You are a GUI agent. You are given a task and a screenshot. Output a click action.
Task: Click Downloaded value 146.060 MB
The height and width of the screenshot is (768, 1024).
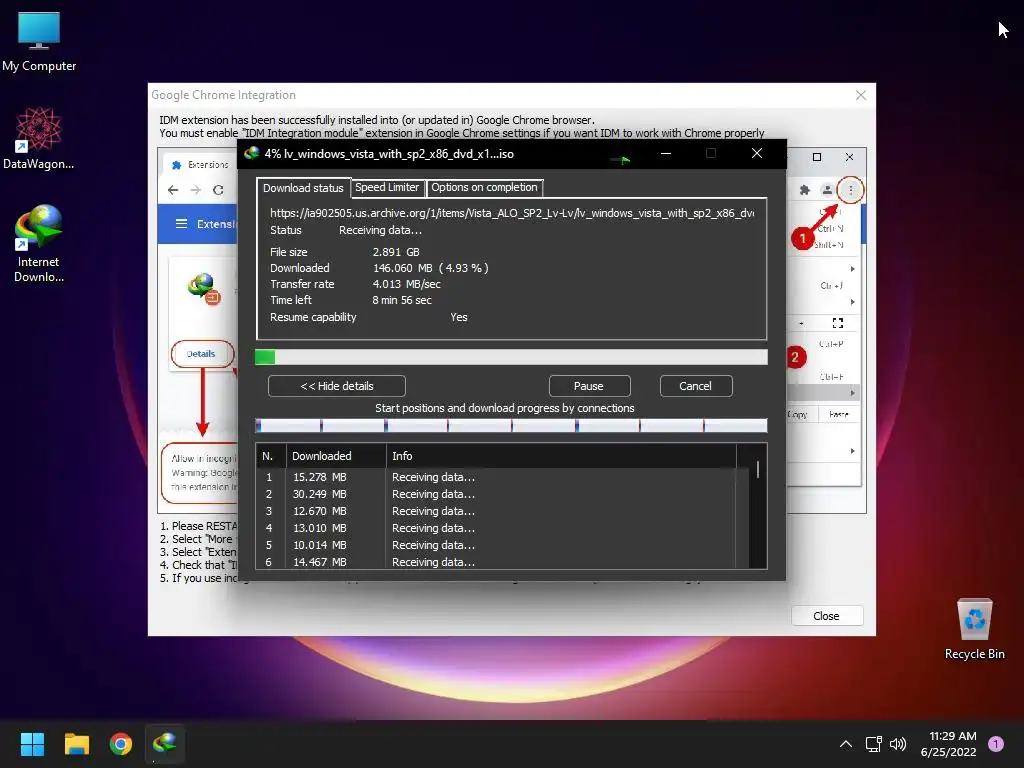coord(430,268)
